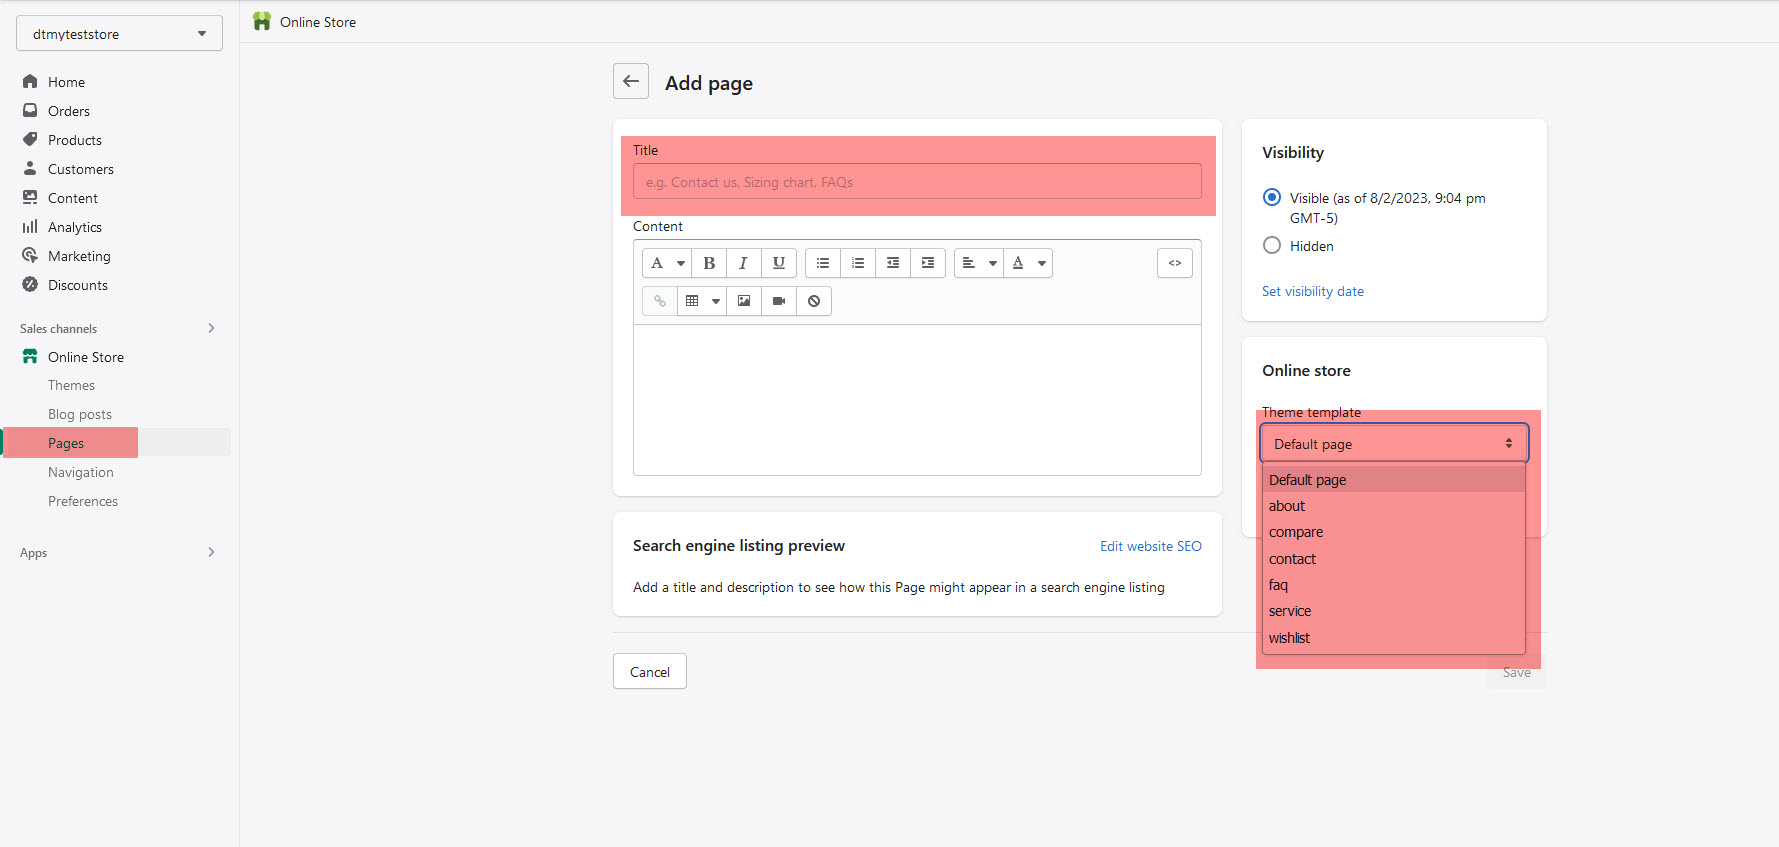
Task: Insert a bulleted list
Action: [x=822, y=263]
